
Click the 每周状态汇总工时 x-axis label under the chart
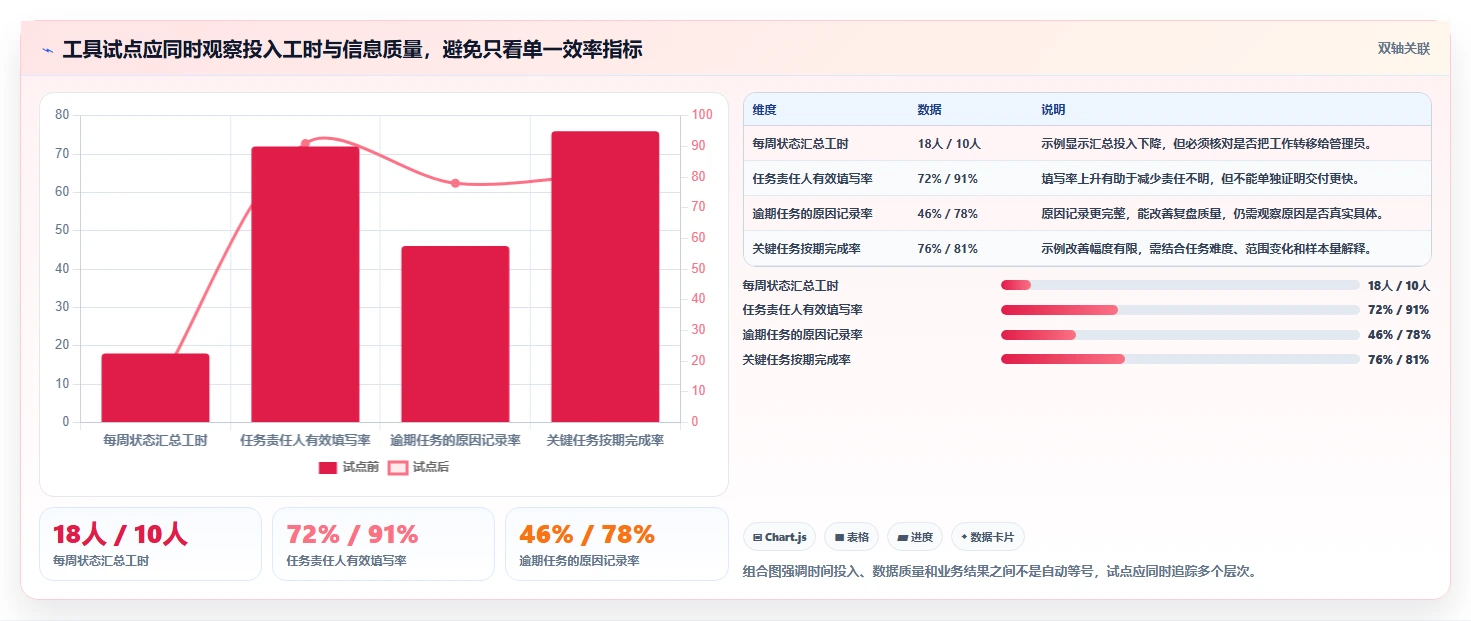tap(155, 440)
